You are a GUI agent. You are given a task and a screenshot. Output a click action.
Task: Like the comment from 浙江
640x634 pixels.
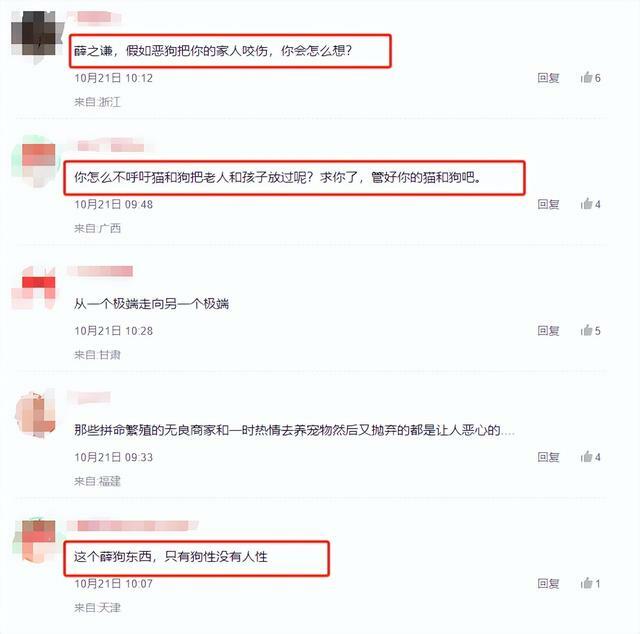(590, 77)
